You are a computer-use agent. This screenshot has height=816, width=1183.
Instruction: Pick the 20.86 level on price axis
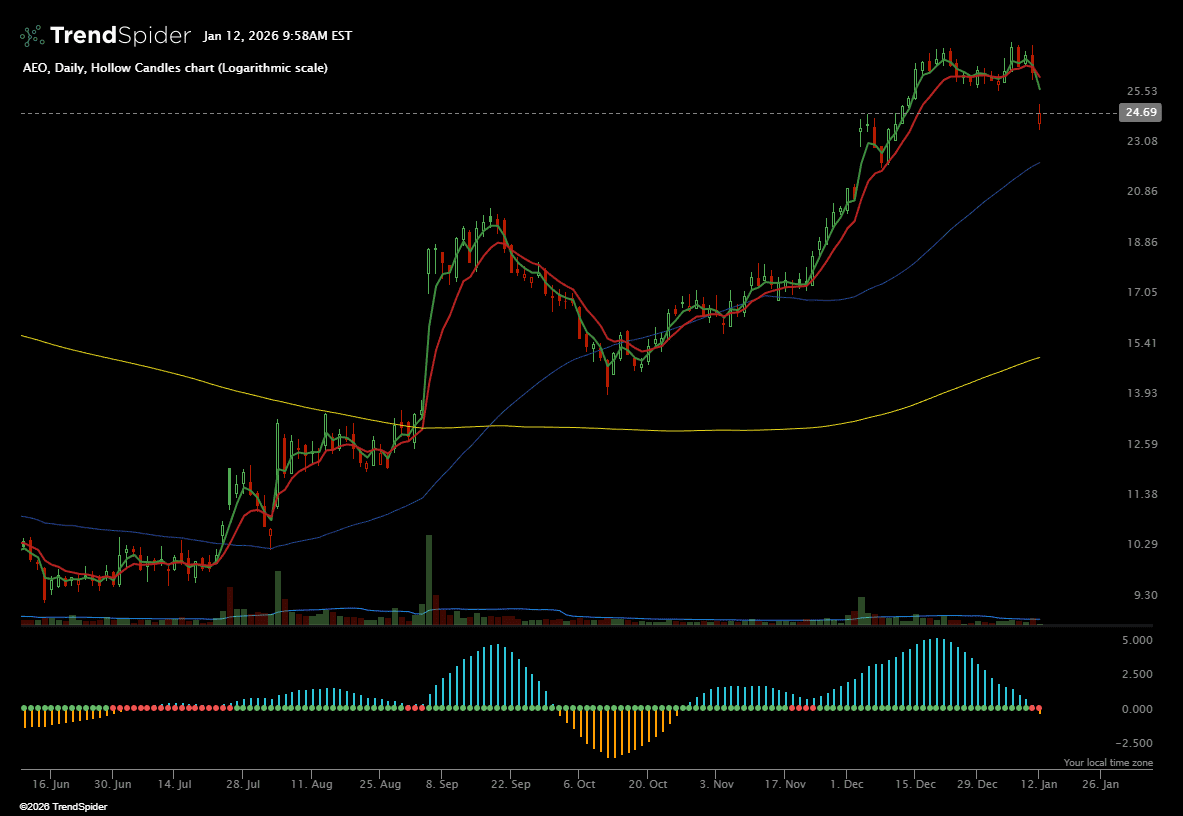coord(1141,191)
